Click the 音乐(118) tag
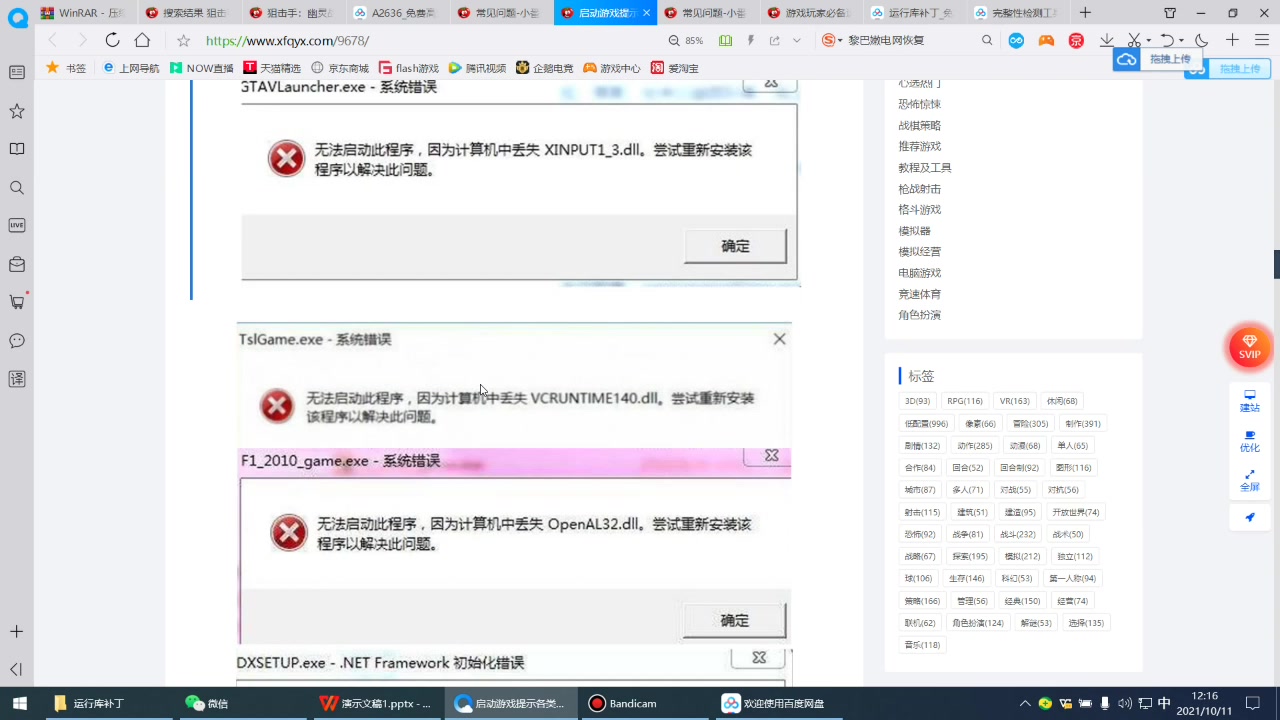 [922, 645]
